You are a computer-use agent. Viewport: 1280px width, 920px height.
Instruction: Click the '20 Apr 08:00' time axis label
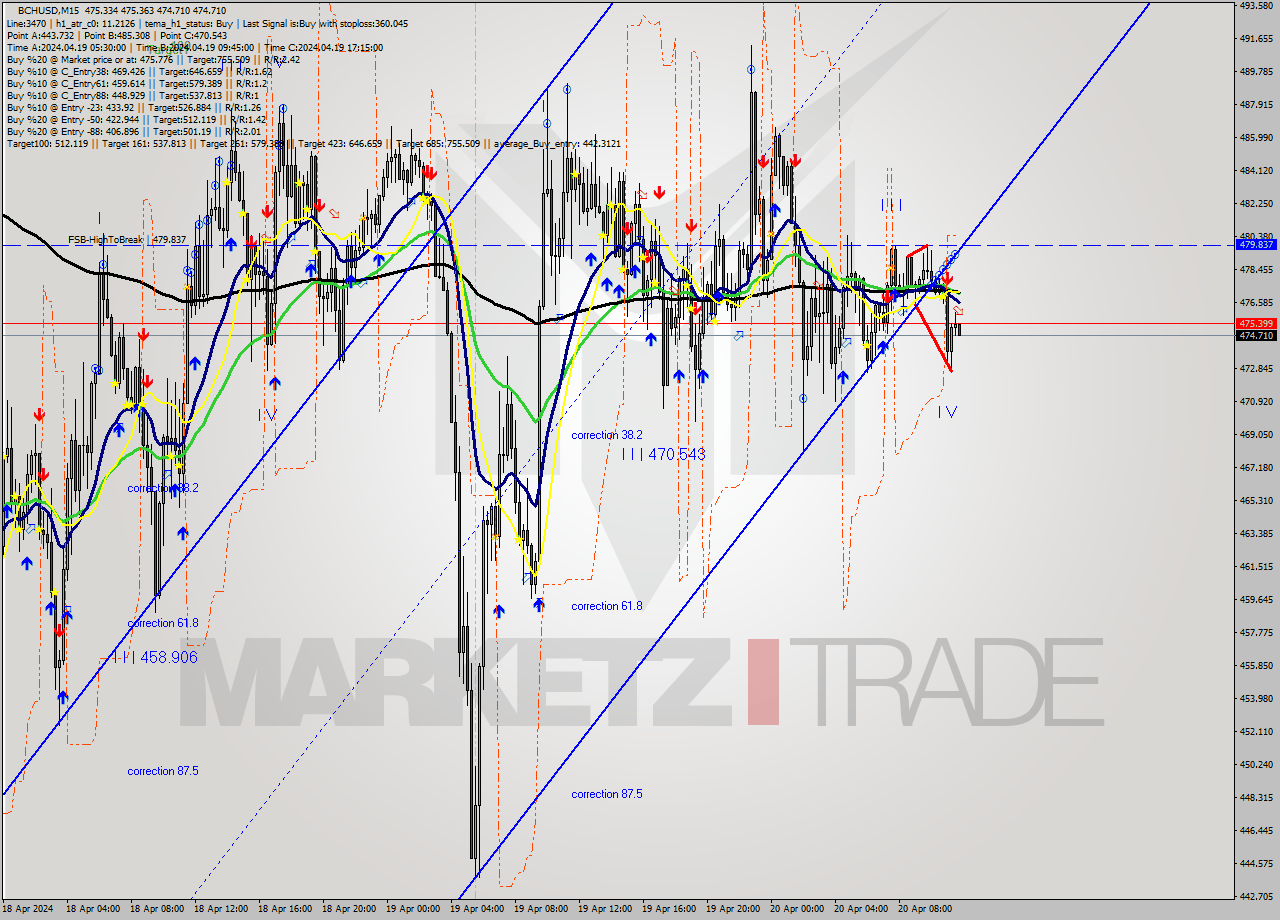(x=924, y=910)
